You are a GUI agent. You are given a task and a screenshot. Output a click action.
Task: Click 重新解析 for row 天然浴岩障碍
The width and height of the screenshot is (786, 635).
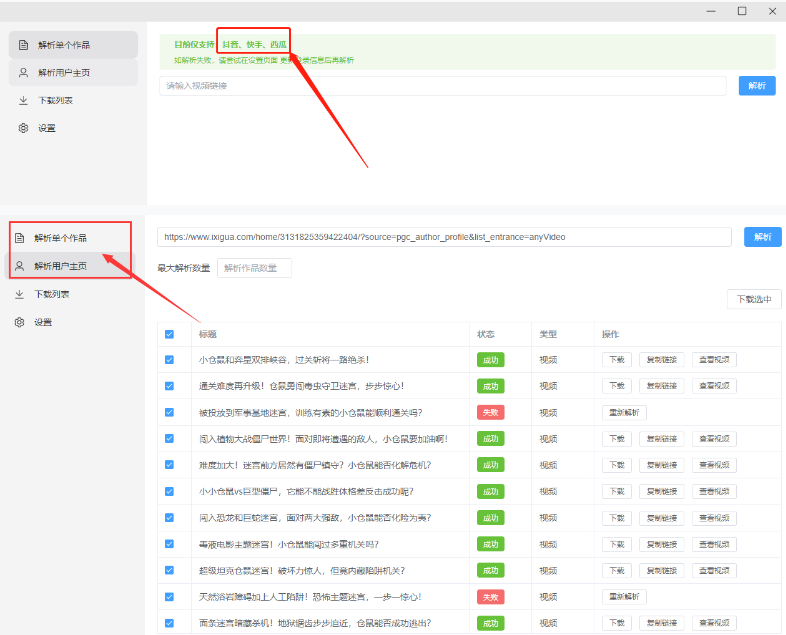624,597
